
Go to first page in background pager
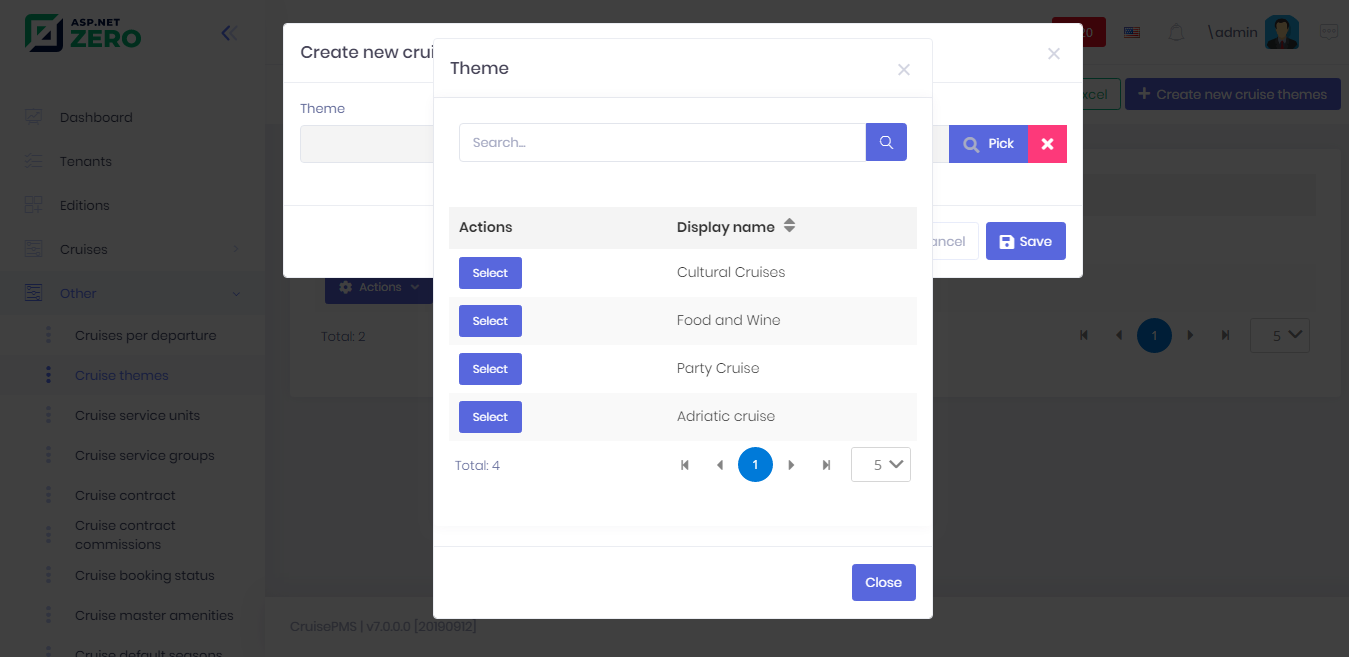point(1084,336)
